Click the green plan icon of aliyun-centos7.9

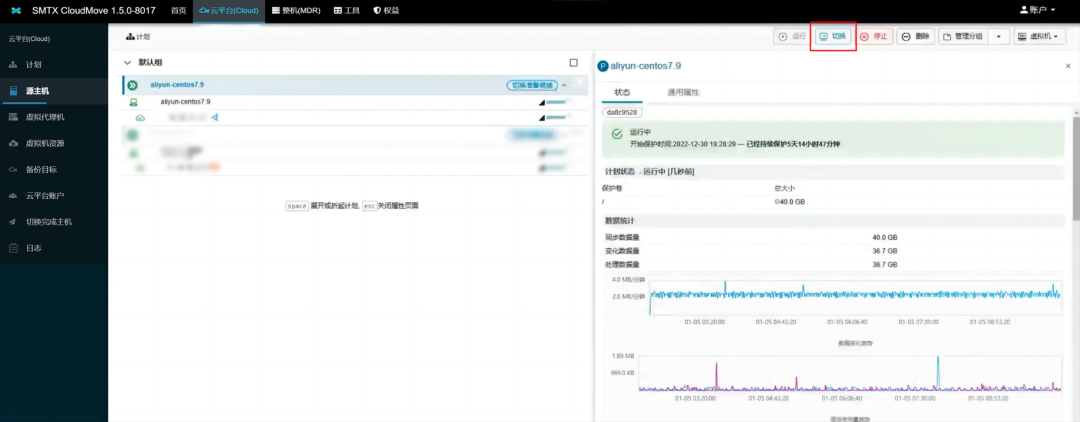point(133,85)
